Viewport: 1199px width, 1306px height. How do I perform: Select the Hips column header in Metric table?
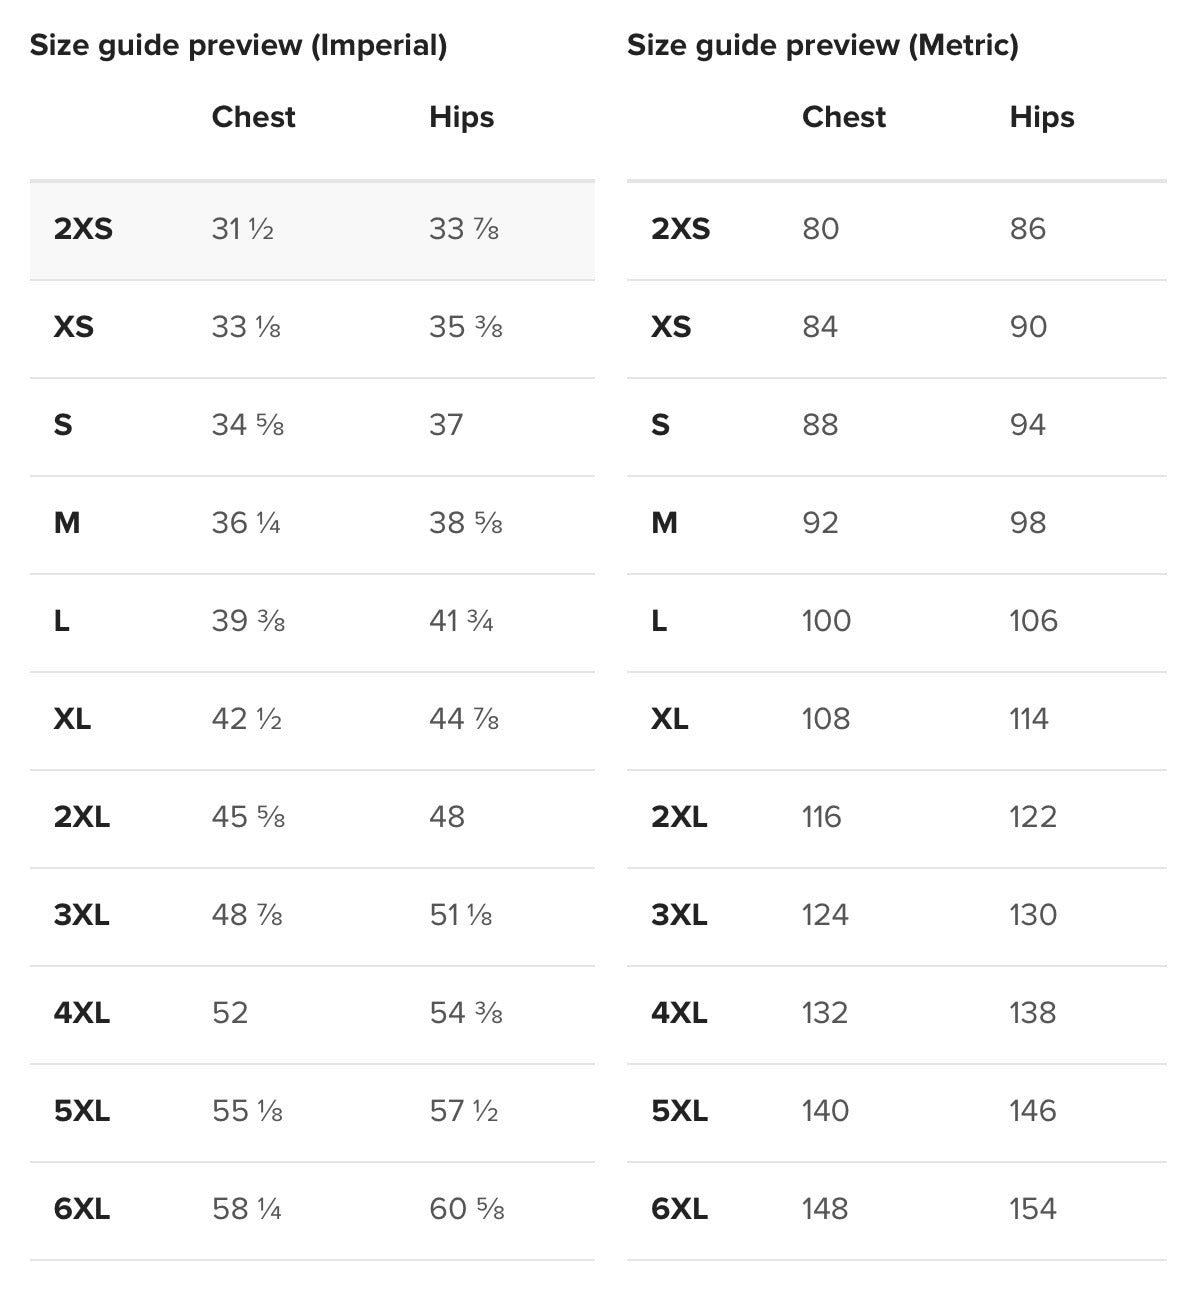tap(1041, 117)
